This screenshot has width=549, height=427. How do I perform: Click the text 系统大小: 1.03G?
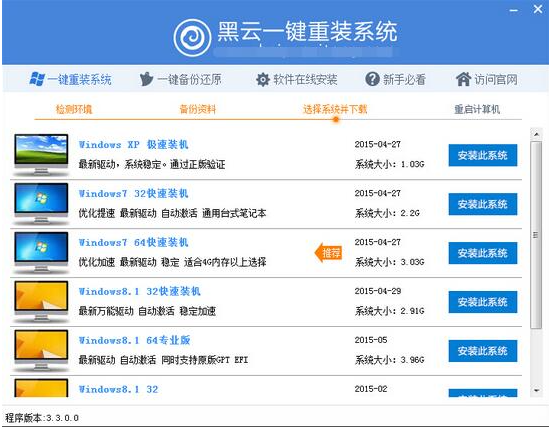pyautogui.click(x=389, y=164)
